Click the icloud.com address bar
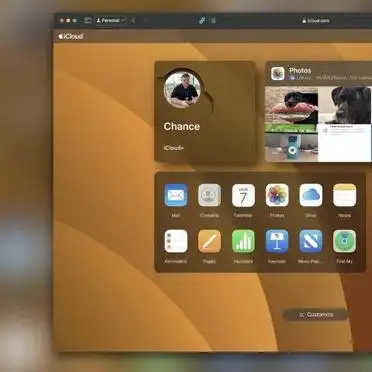The image size is (372, 372). coord(316,21)
